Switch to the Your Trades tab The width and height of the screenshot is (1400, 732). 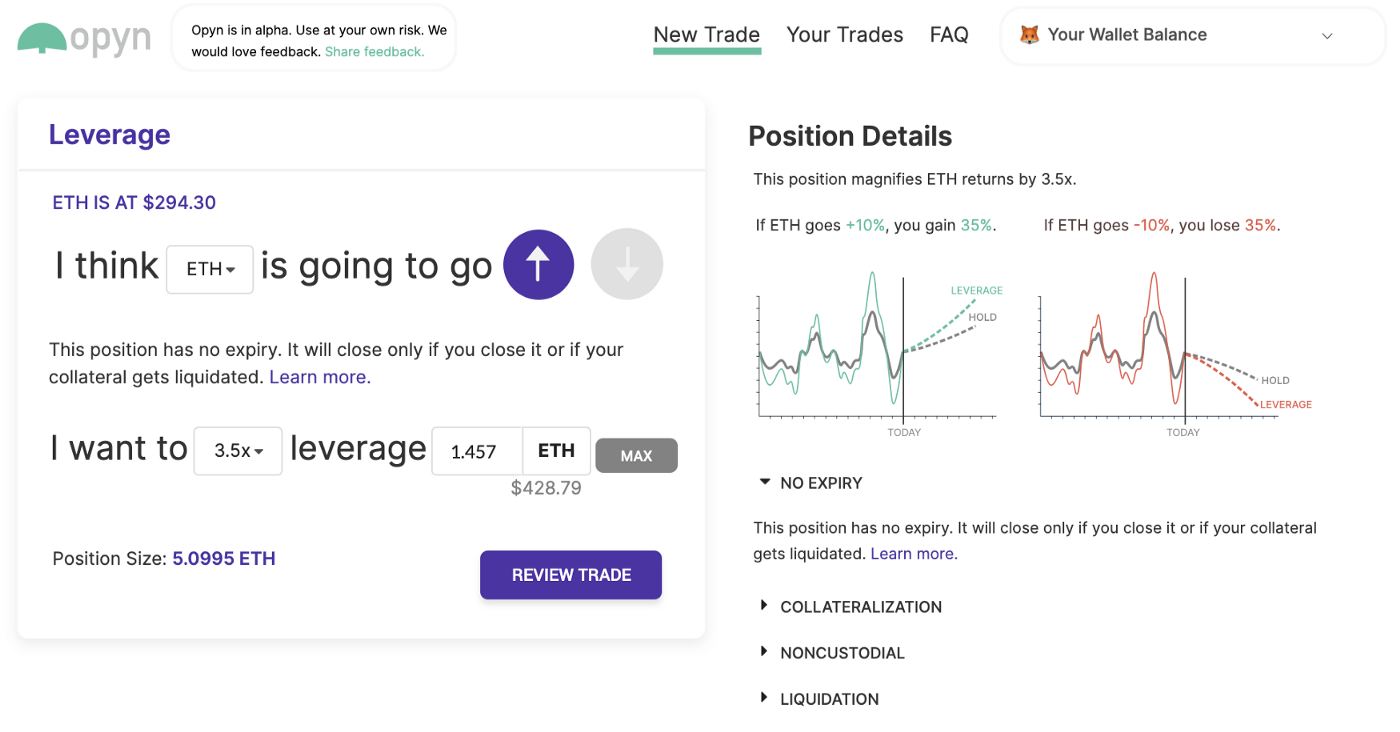pyautogui.click(x=844, y=34)
